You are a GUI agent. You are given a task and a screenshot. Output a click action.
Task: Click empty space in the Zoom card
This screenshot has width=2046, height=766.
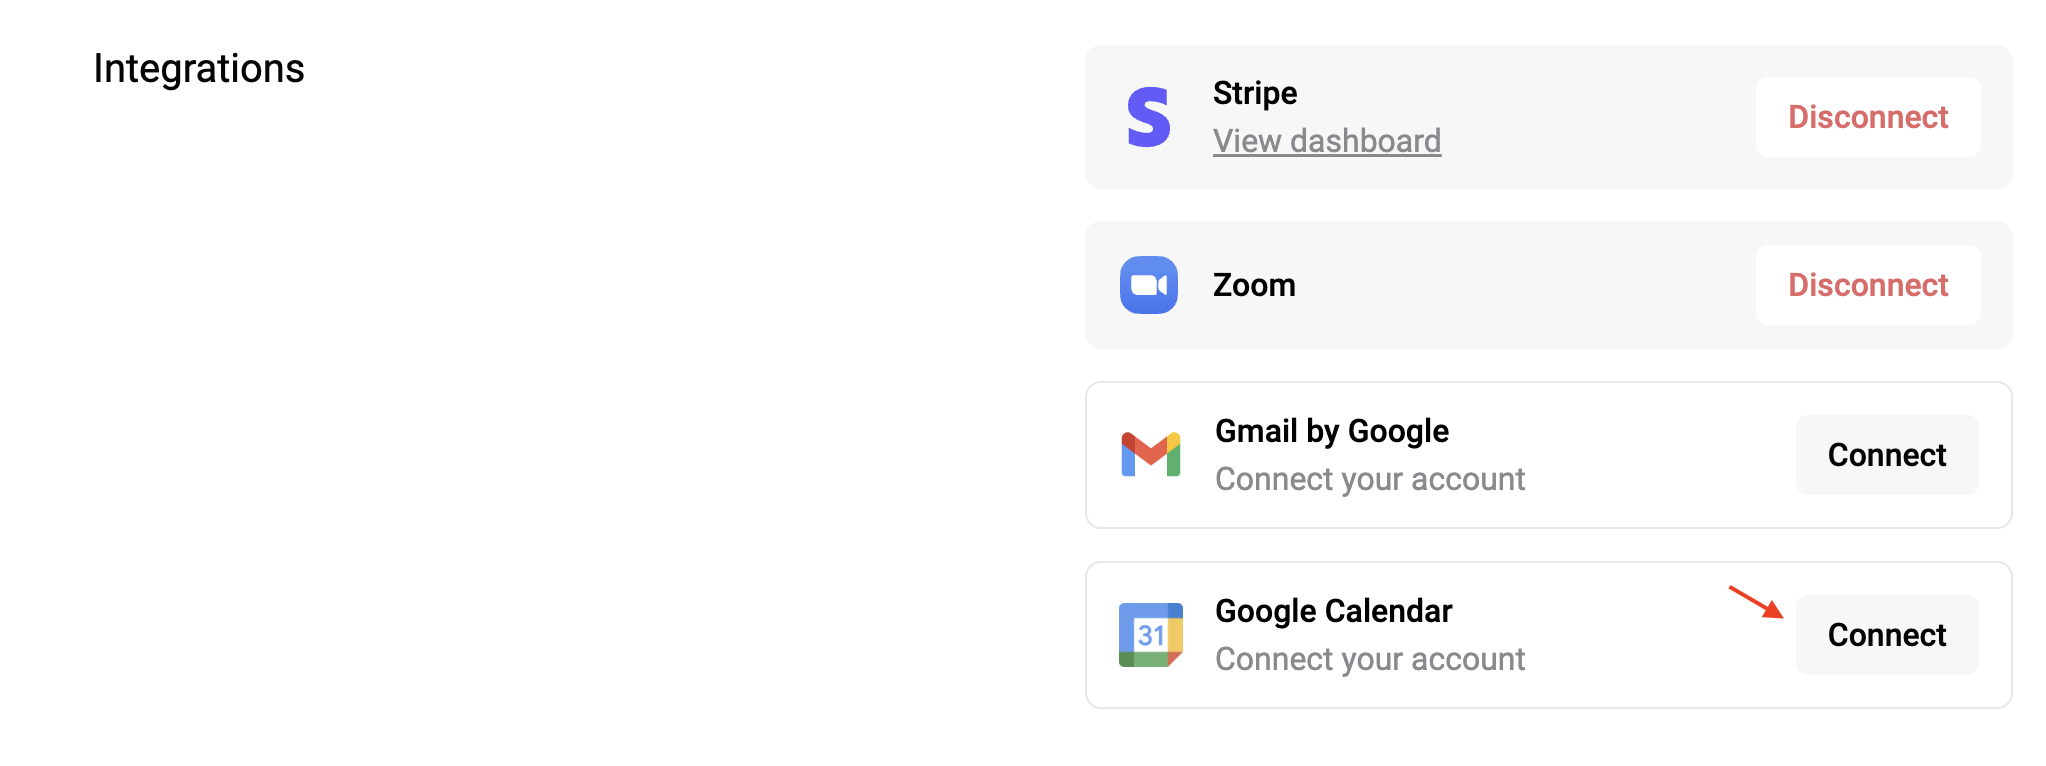(1520, 285)
